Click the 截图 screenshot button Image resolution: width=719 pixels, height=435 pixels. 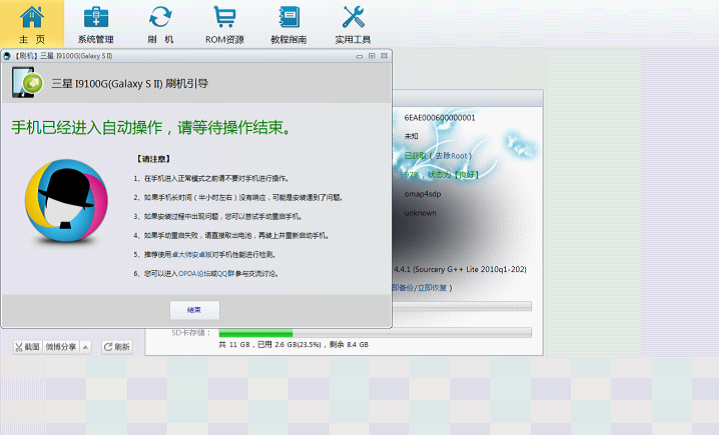[28, 347]
